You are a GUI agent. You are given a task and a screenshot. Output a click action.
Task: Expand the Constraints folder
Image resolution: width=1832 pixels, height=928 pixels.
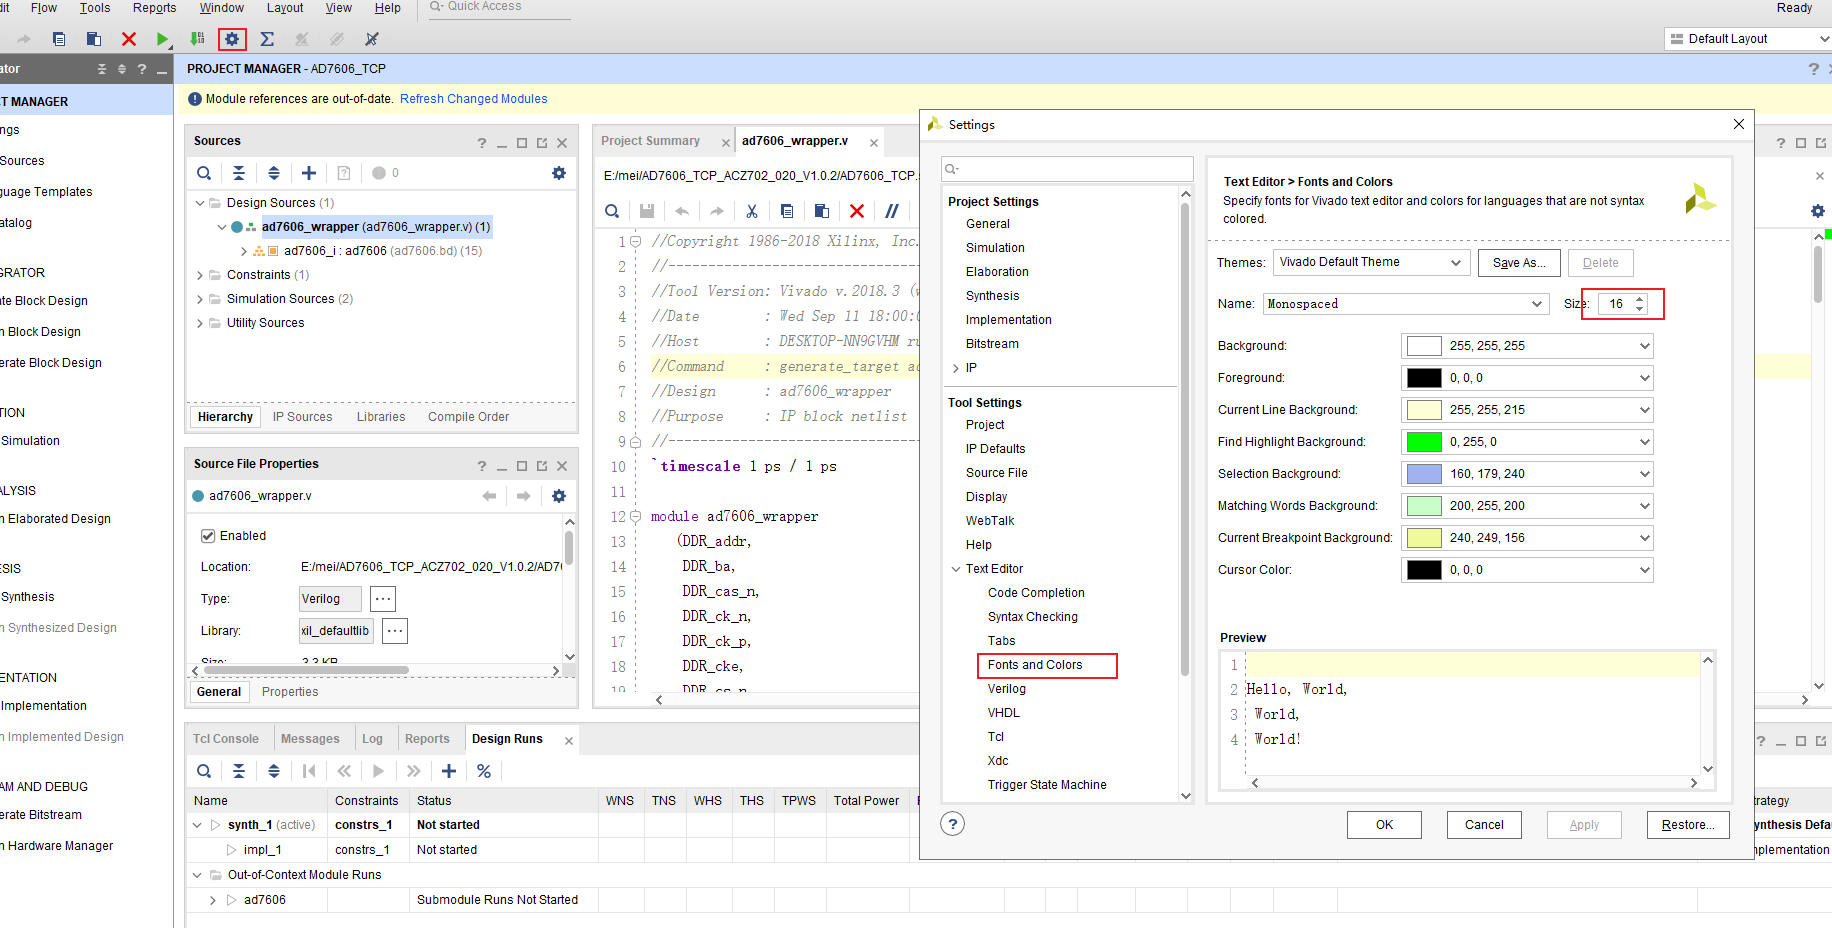[200, 275]
